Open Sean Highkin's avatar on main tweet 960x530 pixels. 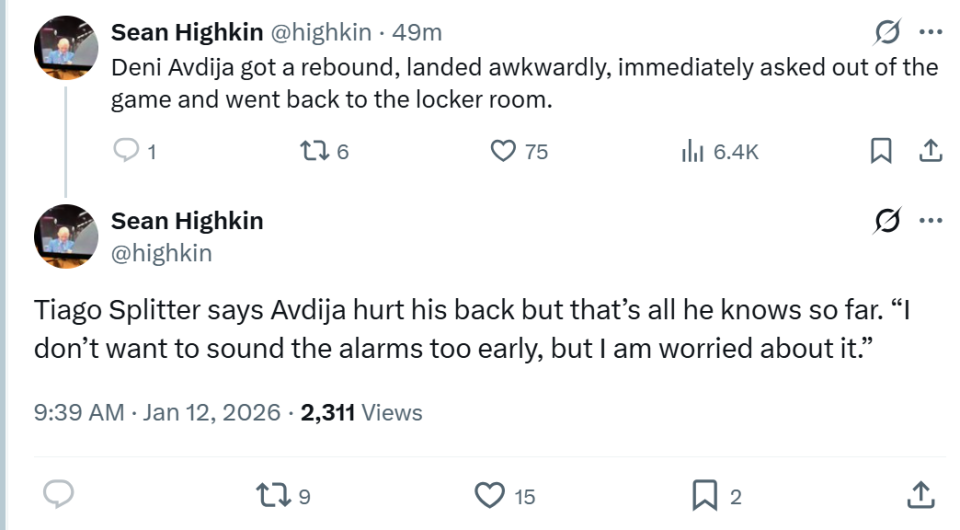[x=66, y=235]
